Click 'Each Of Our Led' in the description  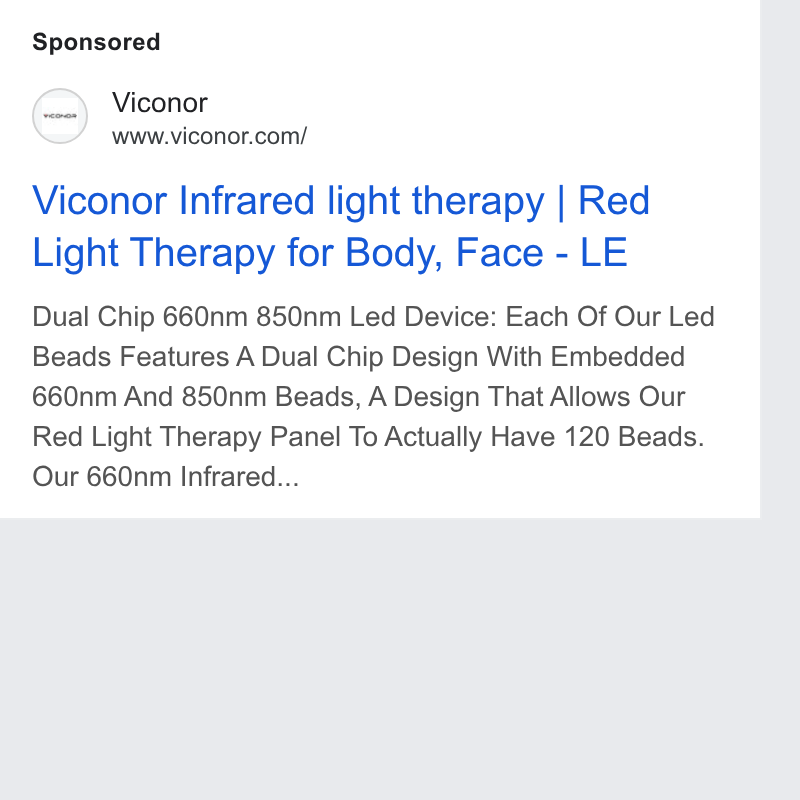(610, 317)
